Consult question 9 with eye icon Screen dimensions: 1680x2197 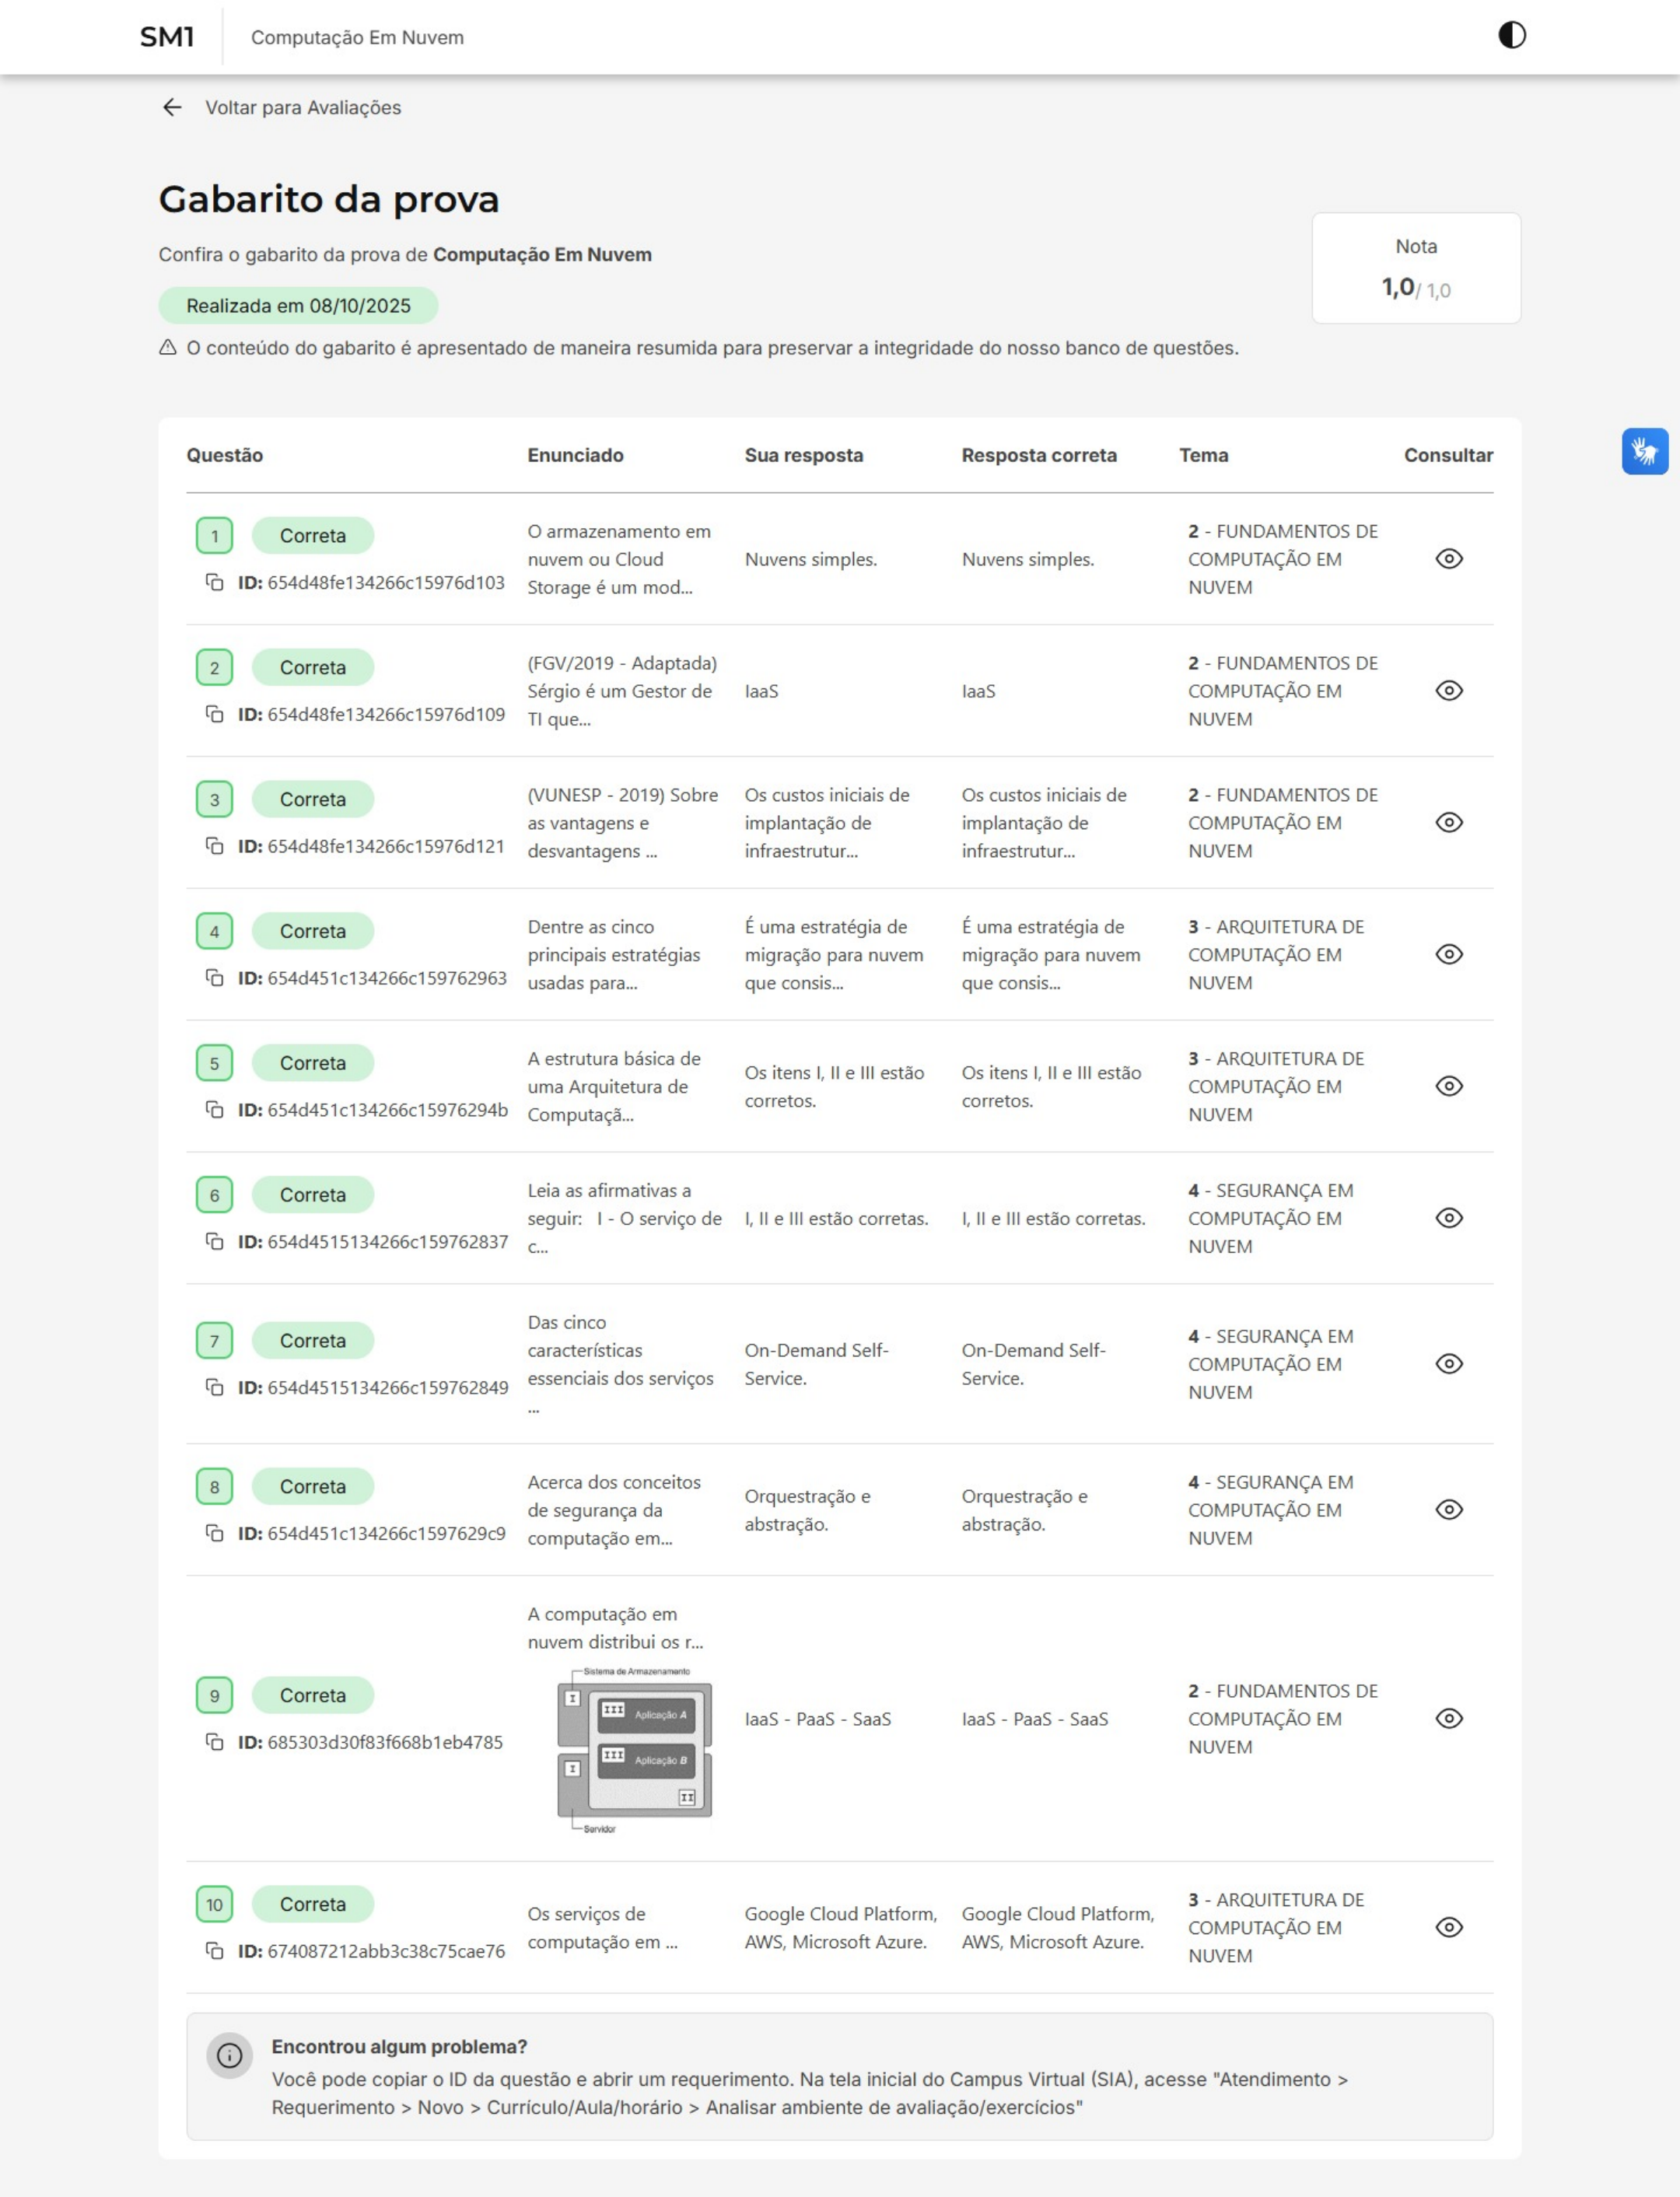click(x=1448, y=1718)
